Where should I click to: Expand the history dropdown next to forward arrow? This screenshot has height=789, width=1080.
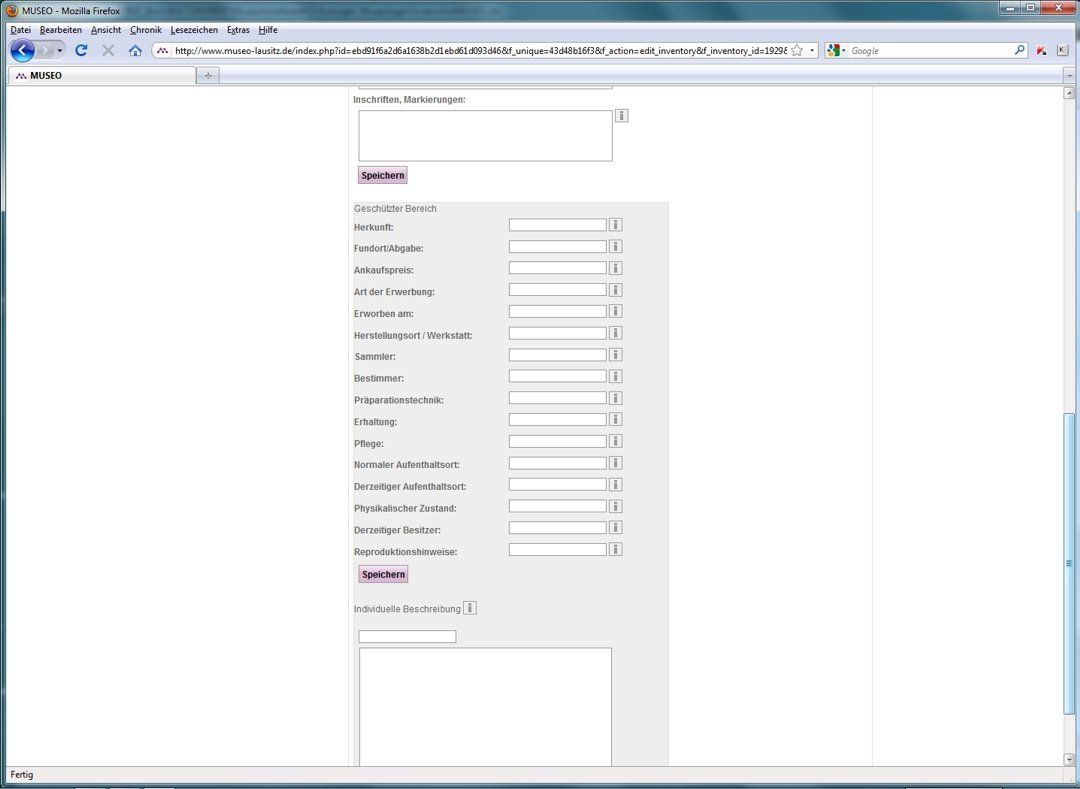coord(60,50)
